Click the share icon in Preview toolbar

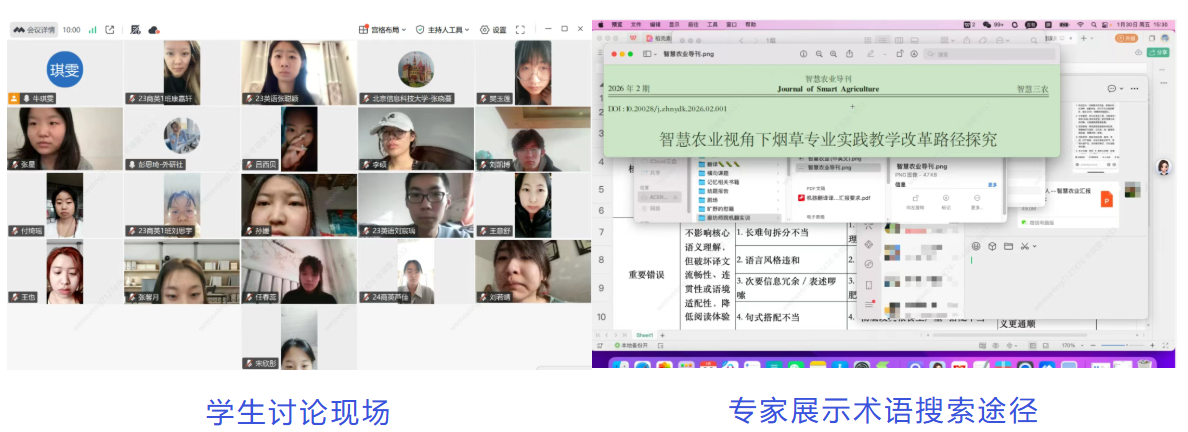tap(850, 54)
